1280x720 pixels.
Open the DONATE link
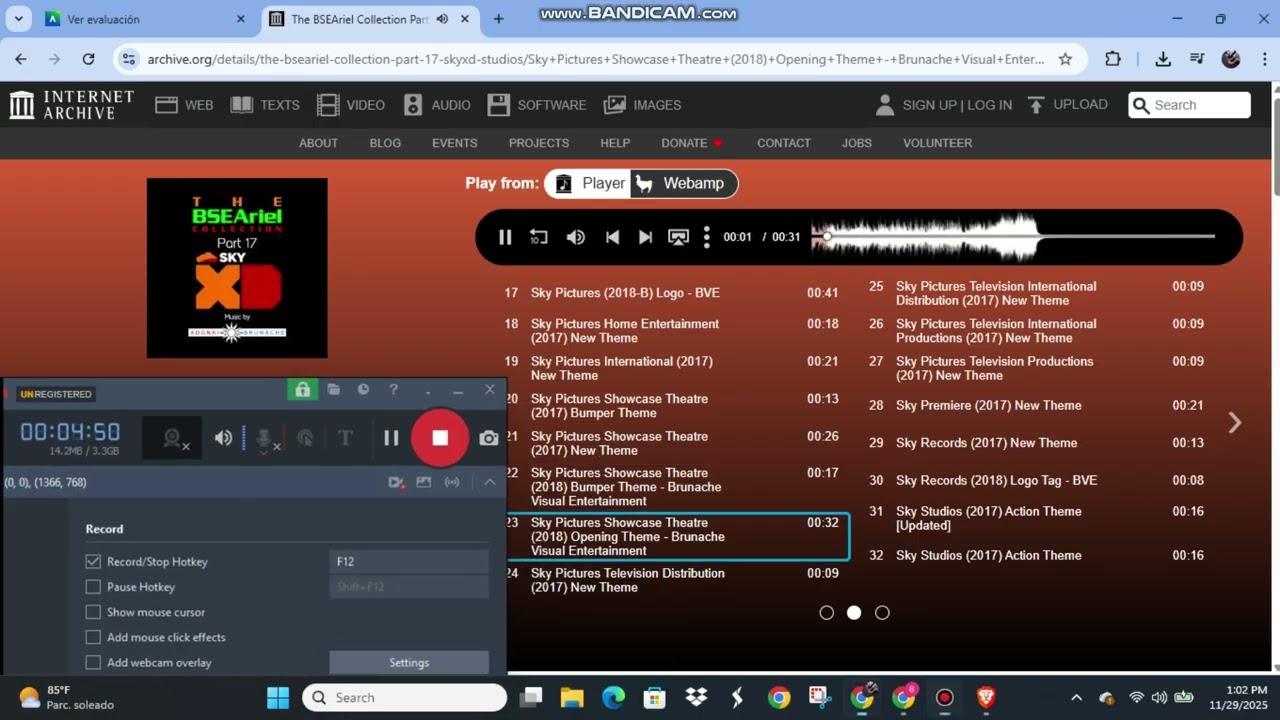692,143
